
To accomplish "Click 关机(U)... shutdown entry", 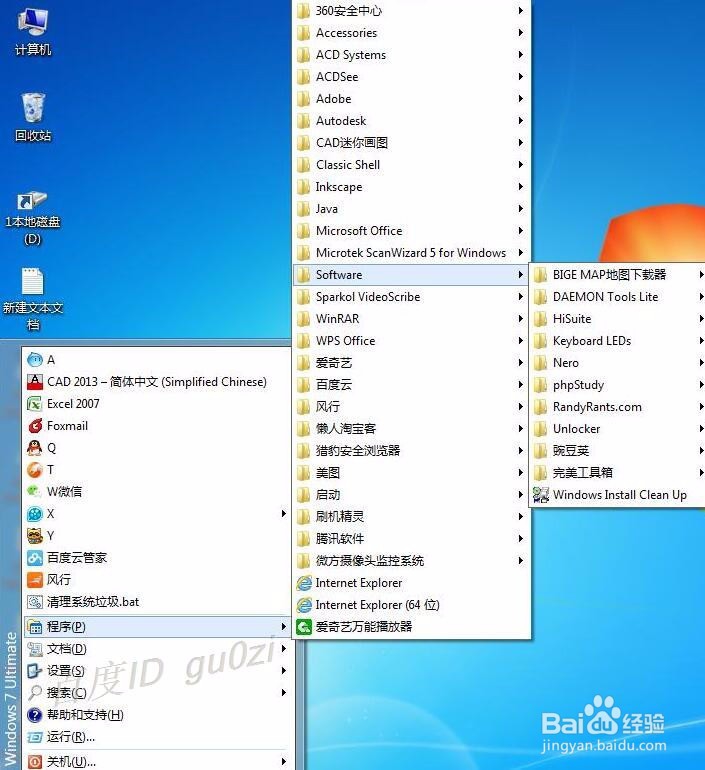I will point(157,761).
